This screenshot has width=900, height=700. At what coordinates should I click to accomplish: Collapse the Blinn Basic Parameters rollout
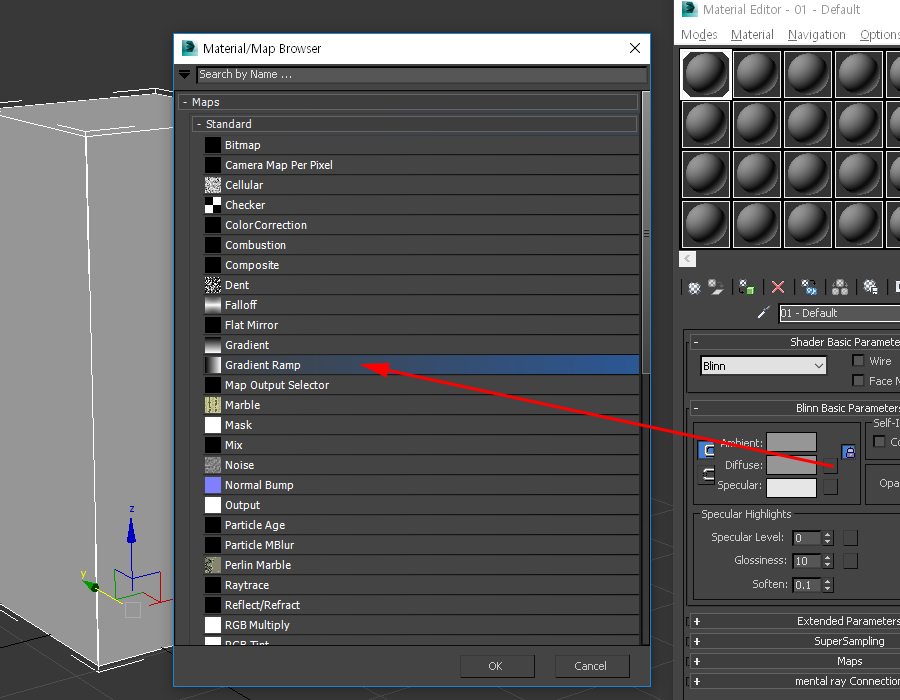point(696,408)
